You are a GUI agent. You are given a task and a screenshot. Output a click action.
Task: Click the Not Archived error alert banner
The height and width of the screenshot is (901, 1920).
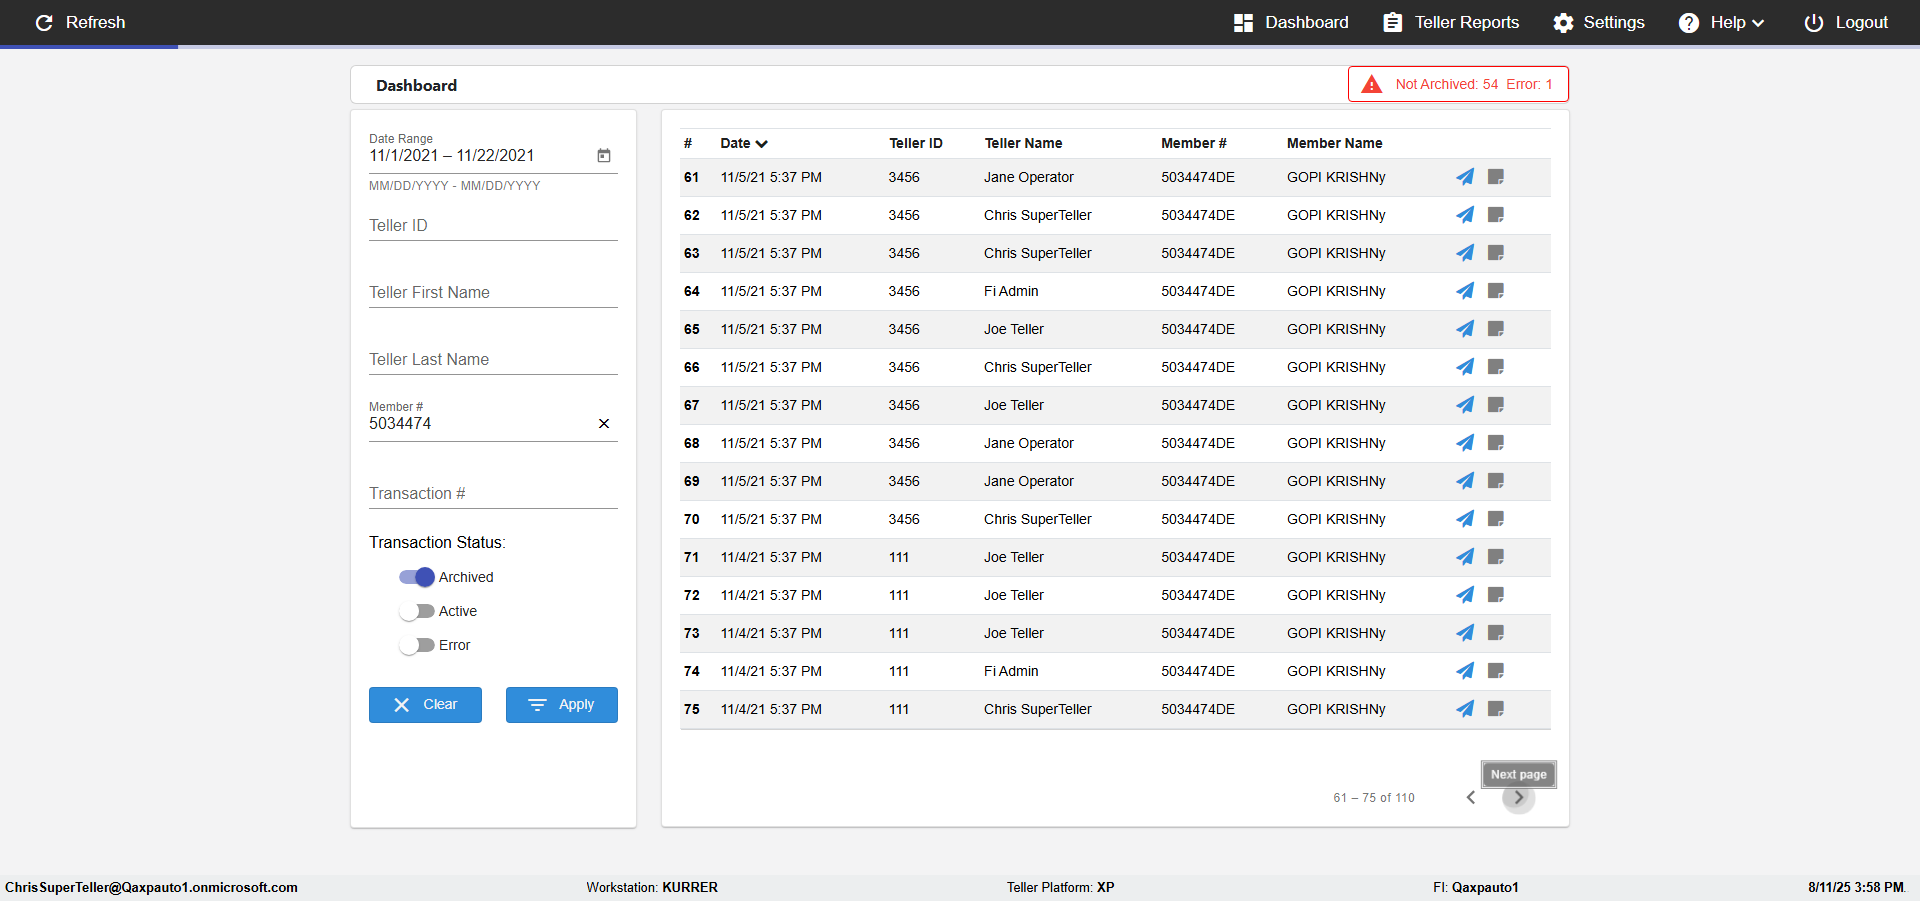point(1458,84)
